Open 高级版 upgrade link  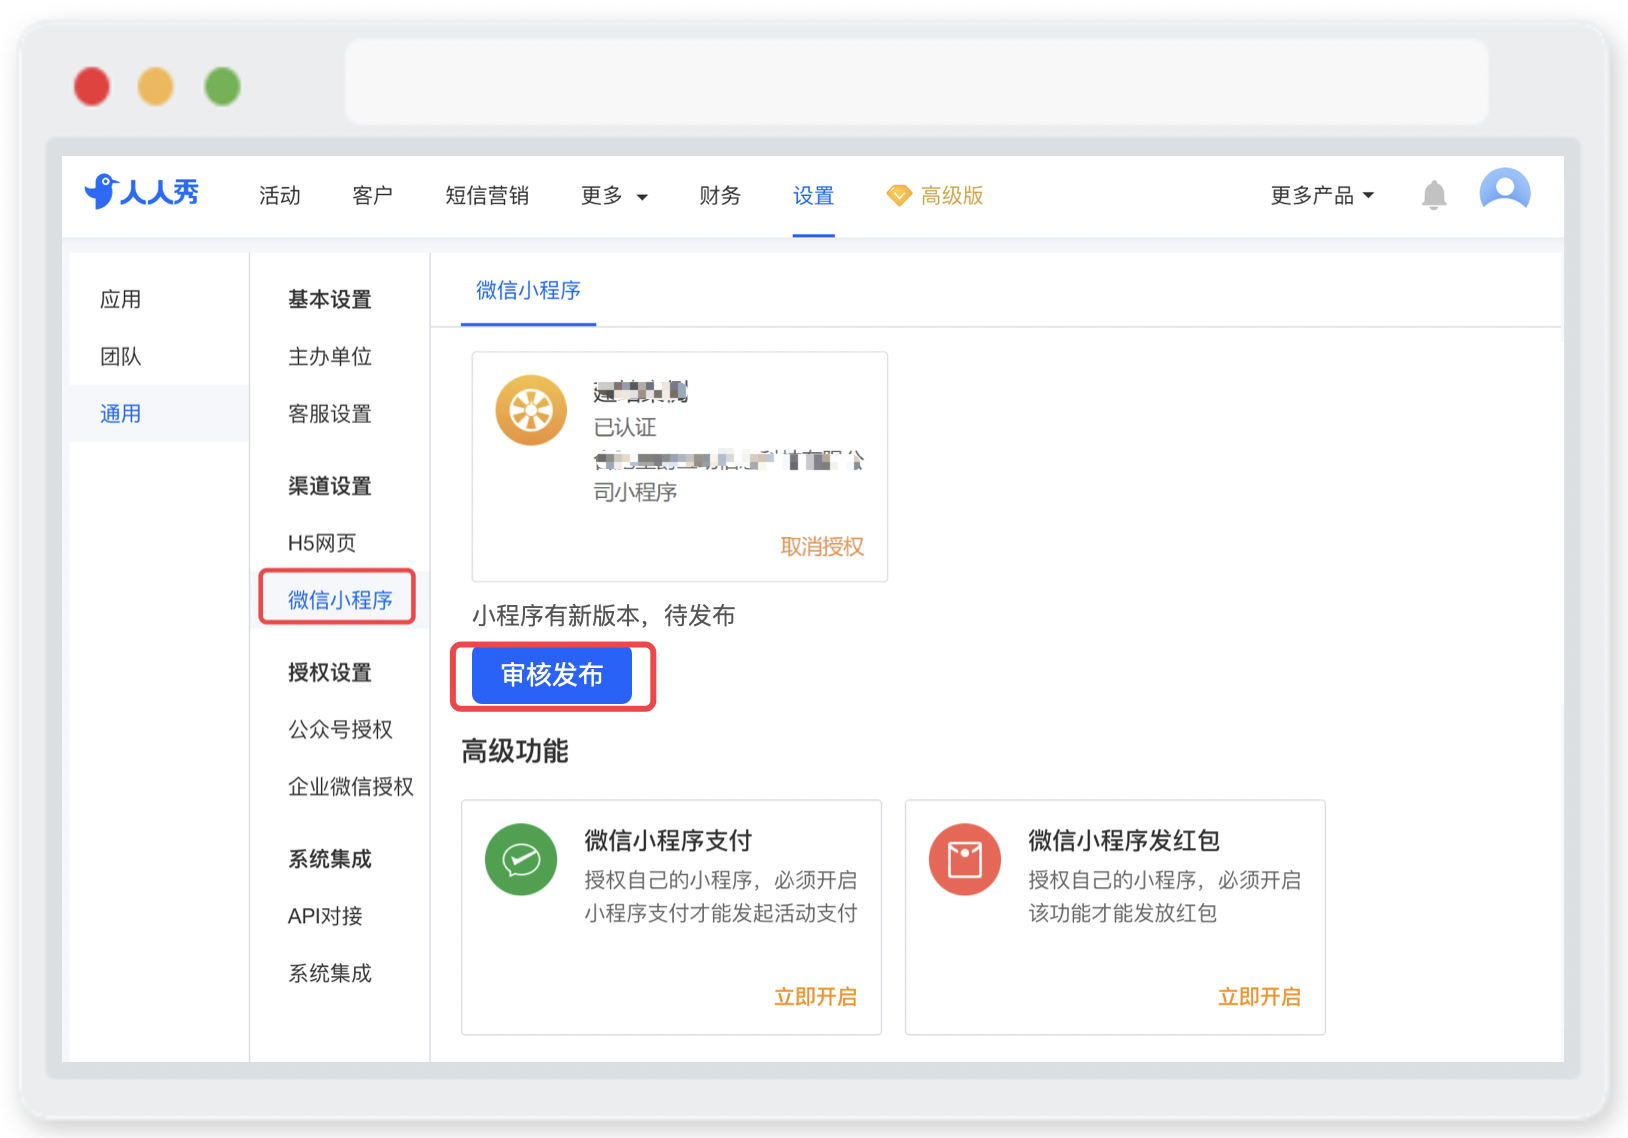click(952, 196)
